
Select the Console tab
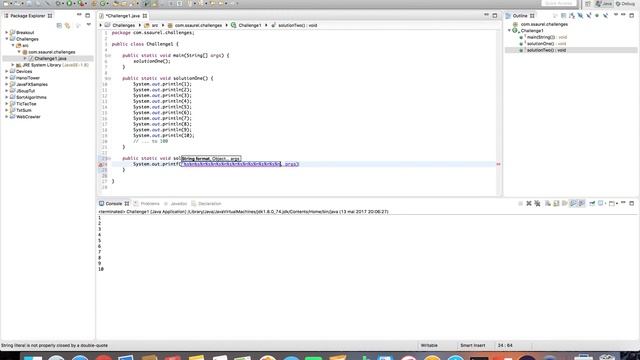coord(113,203)
